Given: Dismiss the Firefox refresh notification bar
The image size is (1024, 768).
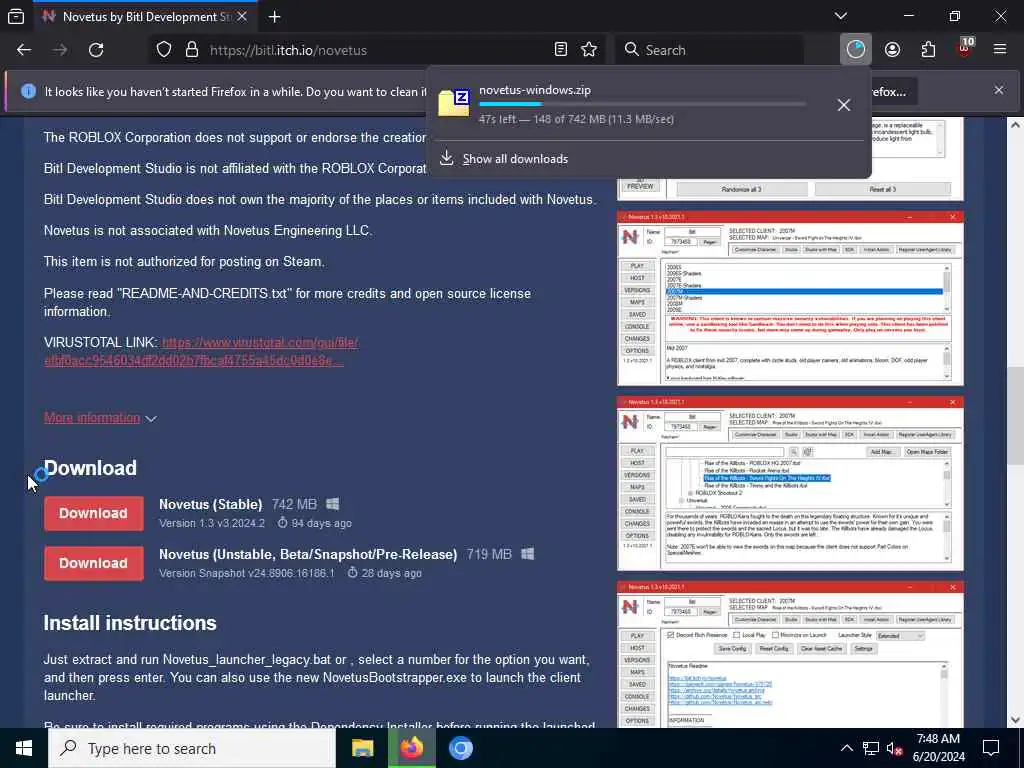Looking at the screenshot, I should (x=999, y=90).
